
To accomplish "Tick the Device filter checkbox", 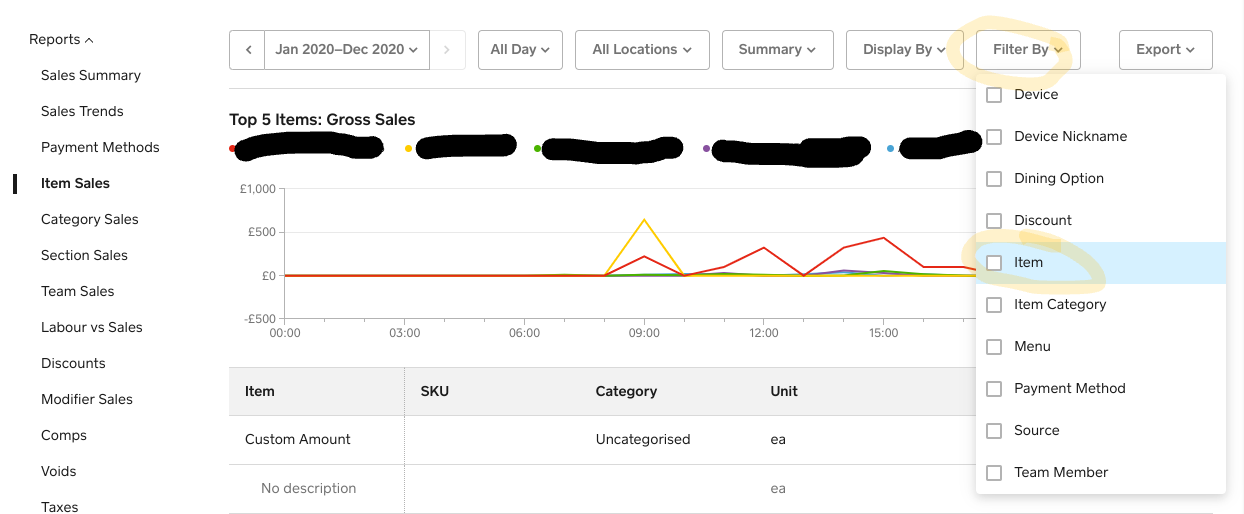I will click(994, 95).
